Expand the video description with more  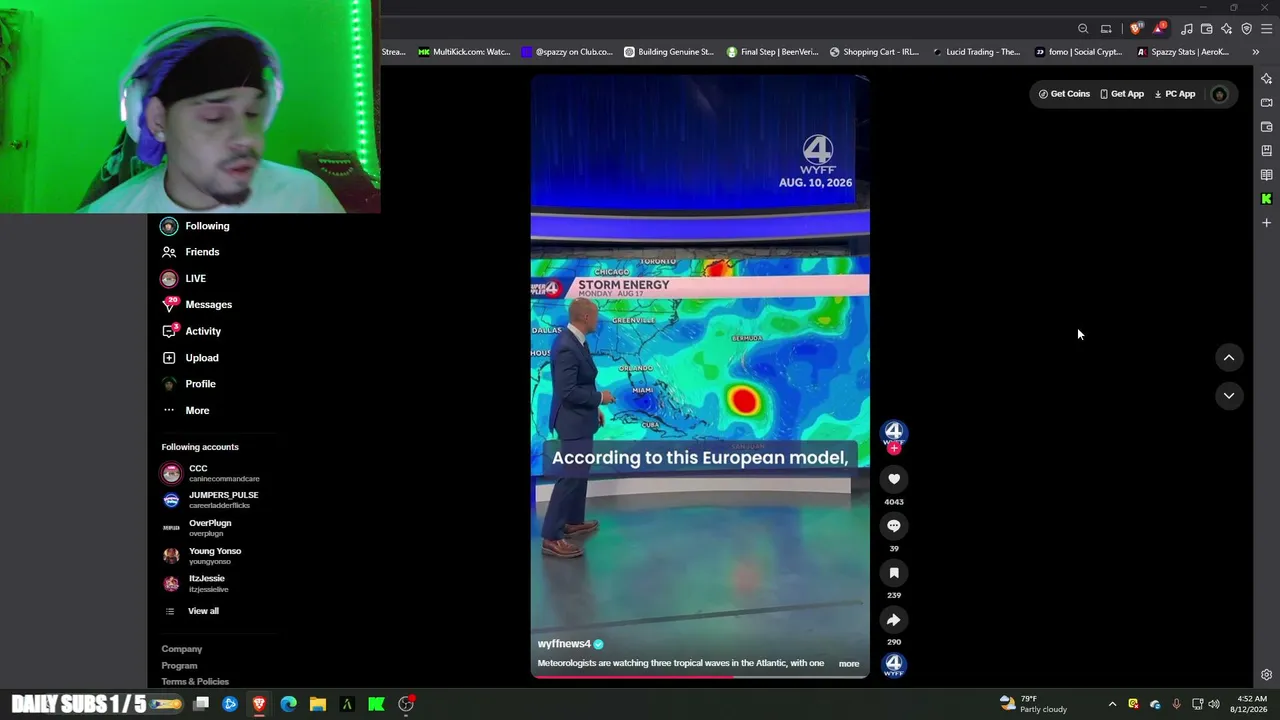(x=849, y=663)
